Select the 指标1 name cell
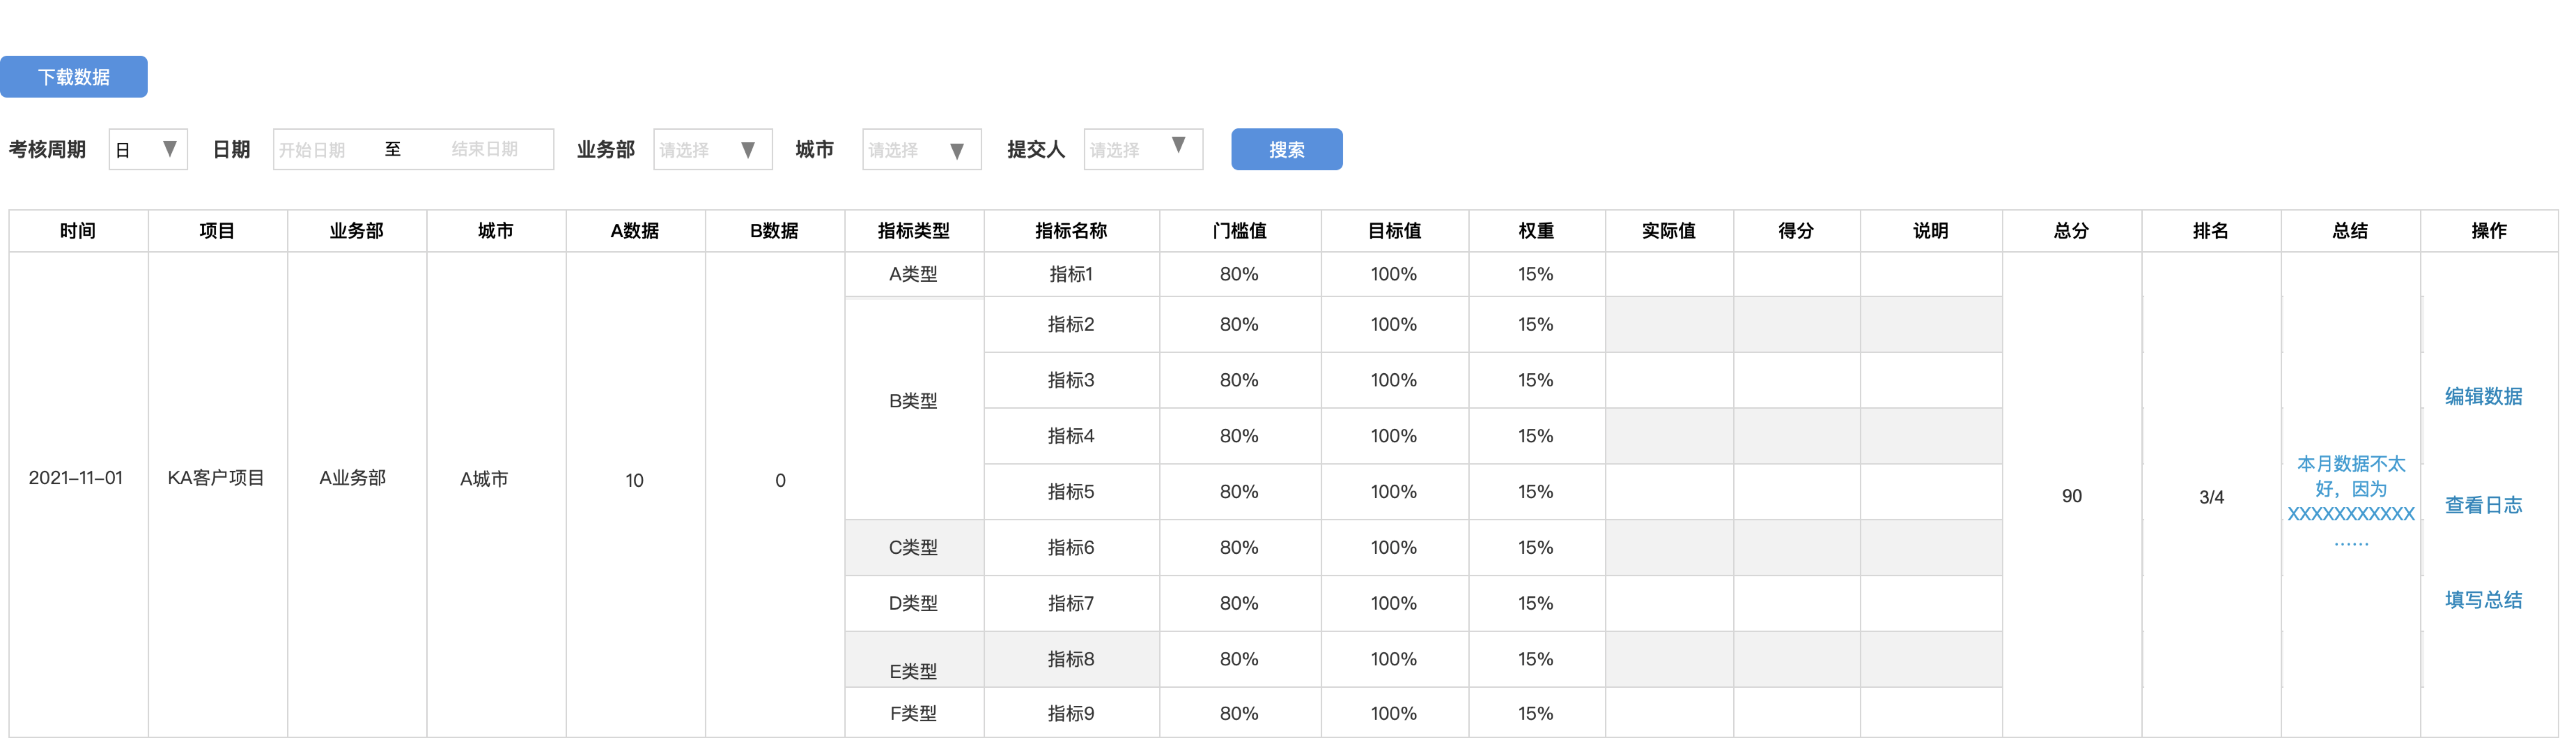The width and height of the screenshot is (2576, 738). (x=1071, y=274)
